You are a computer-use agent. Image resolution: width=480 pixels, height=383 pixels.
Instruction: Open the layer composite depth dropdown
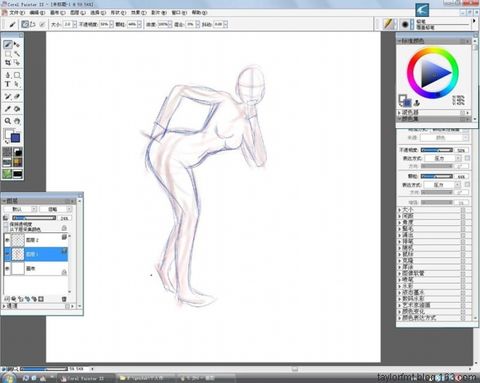click(x=55, y=209)
